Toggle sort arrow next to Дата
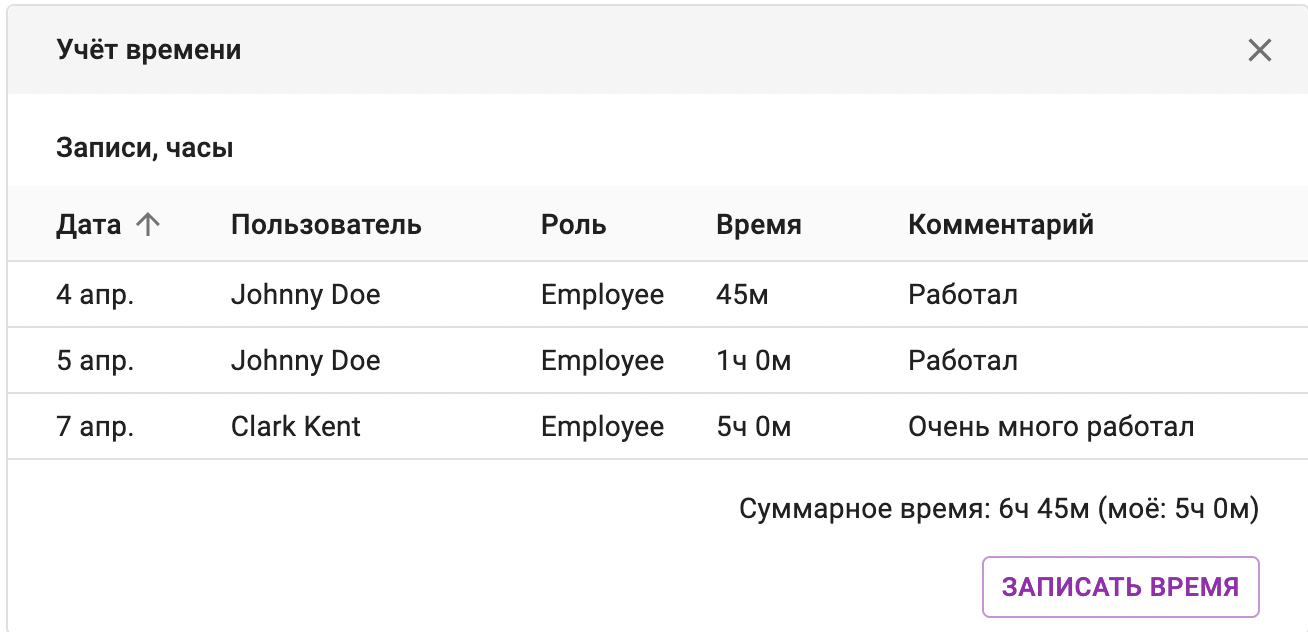The height and width of the screenshot is (632, 1308). pyautogui.click(x=147, y=224)
